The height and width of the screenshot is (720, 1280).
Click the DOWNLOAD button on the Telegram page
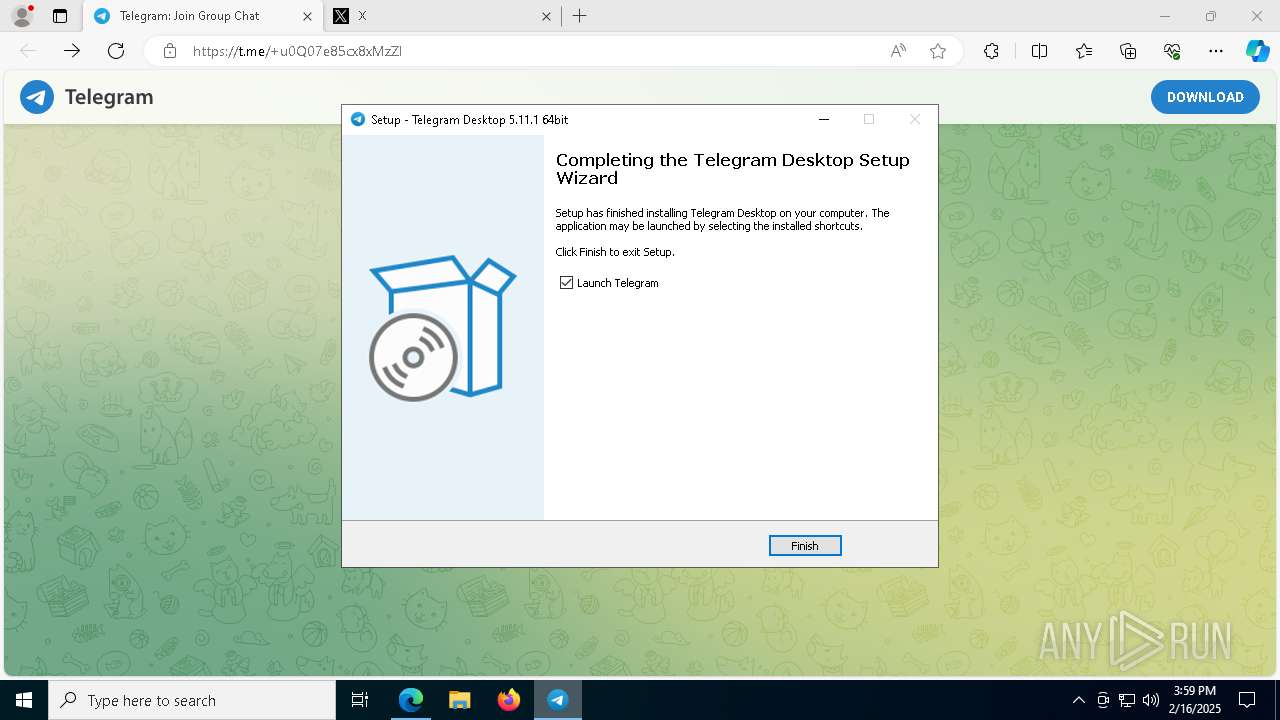point(1205,97)
